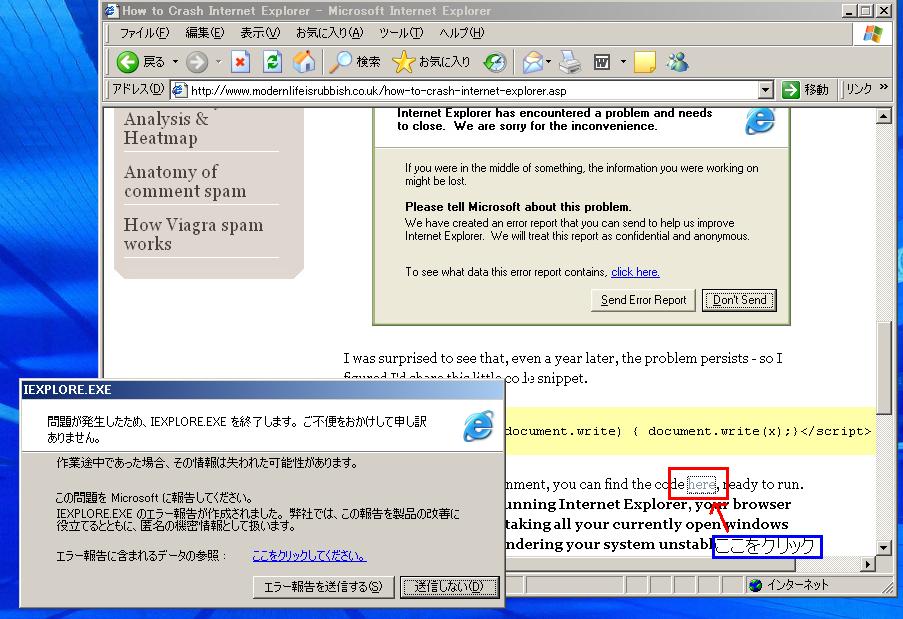Click the Go (移動) green arrow button
This screenshot has height=619, width=903.
pyautogui.click(x=805, y=90)
